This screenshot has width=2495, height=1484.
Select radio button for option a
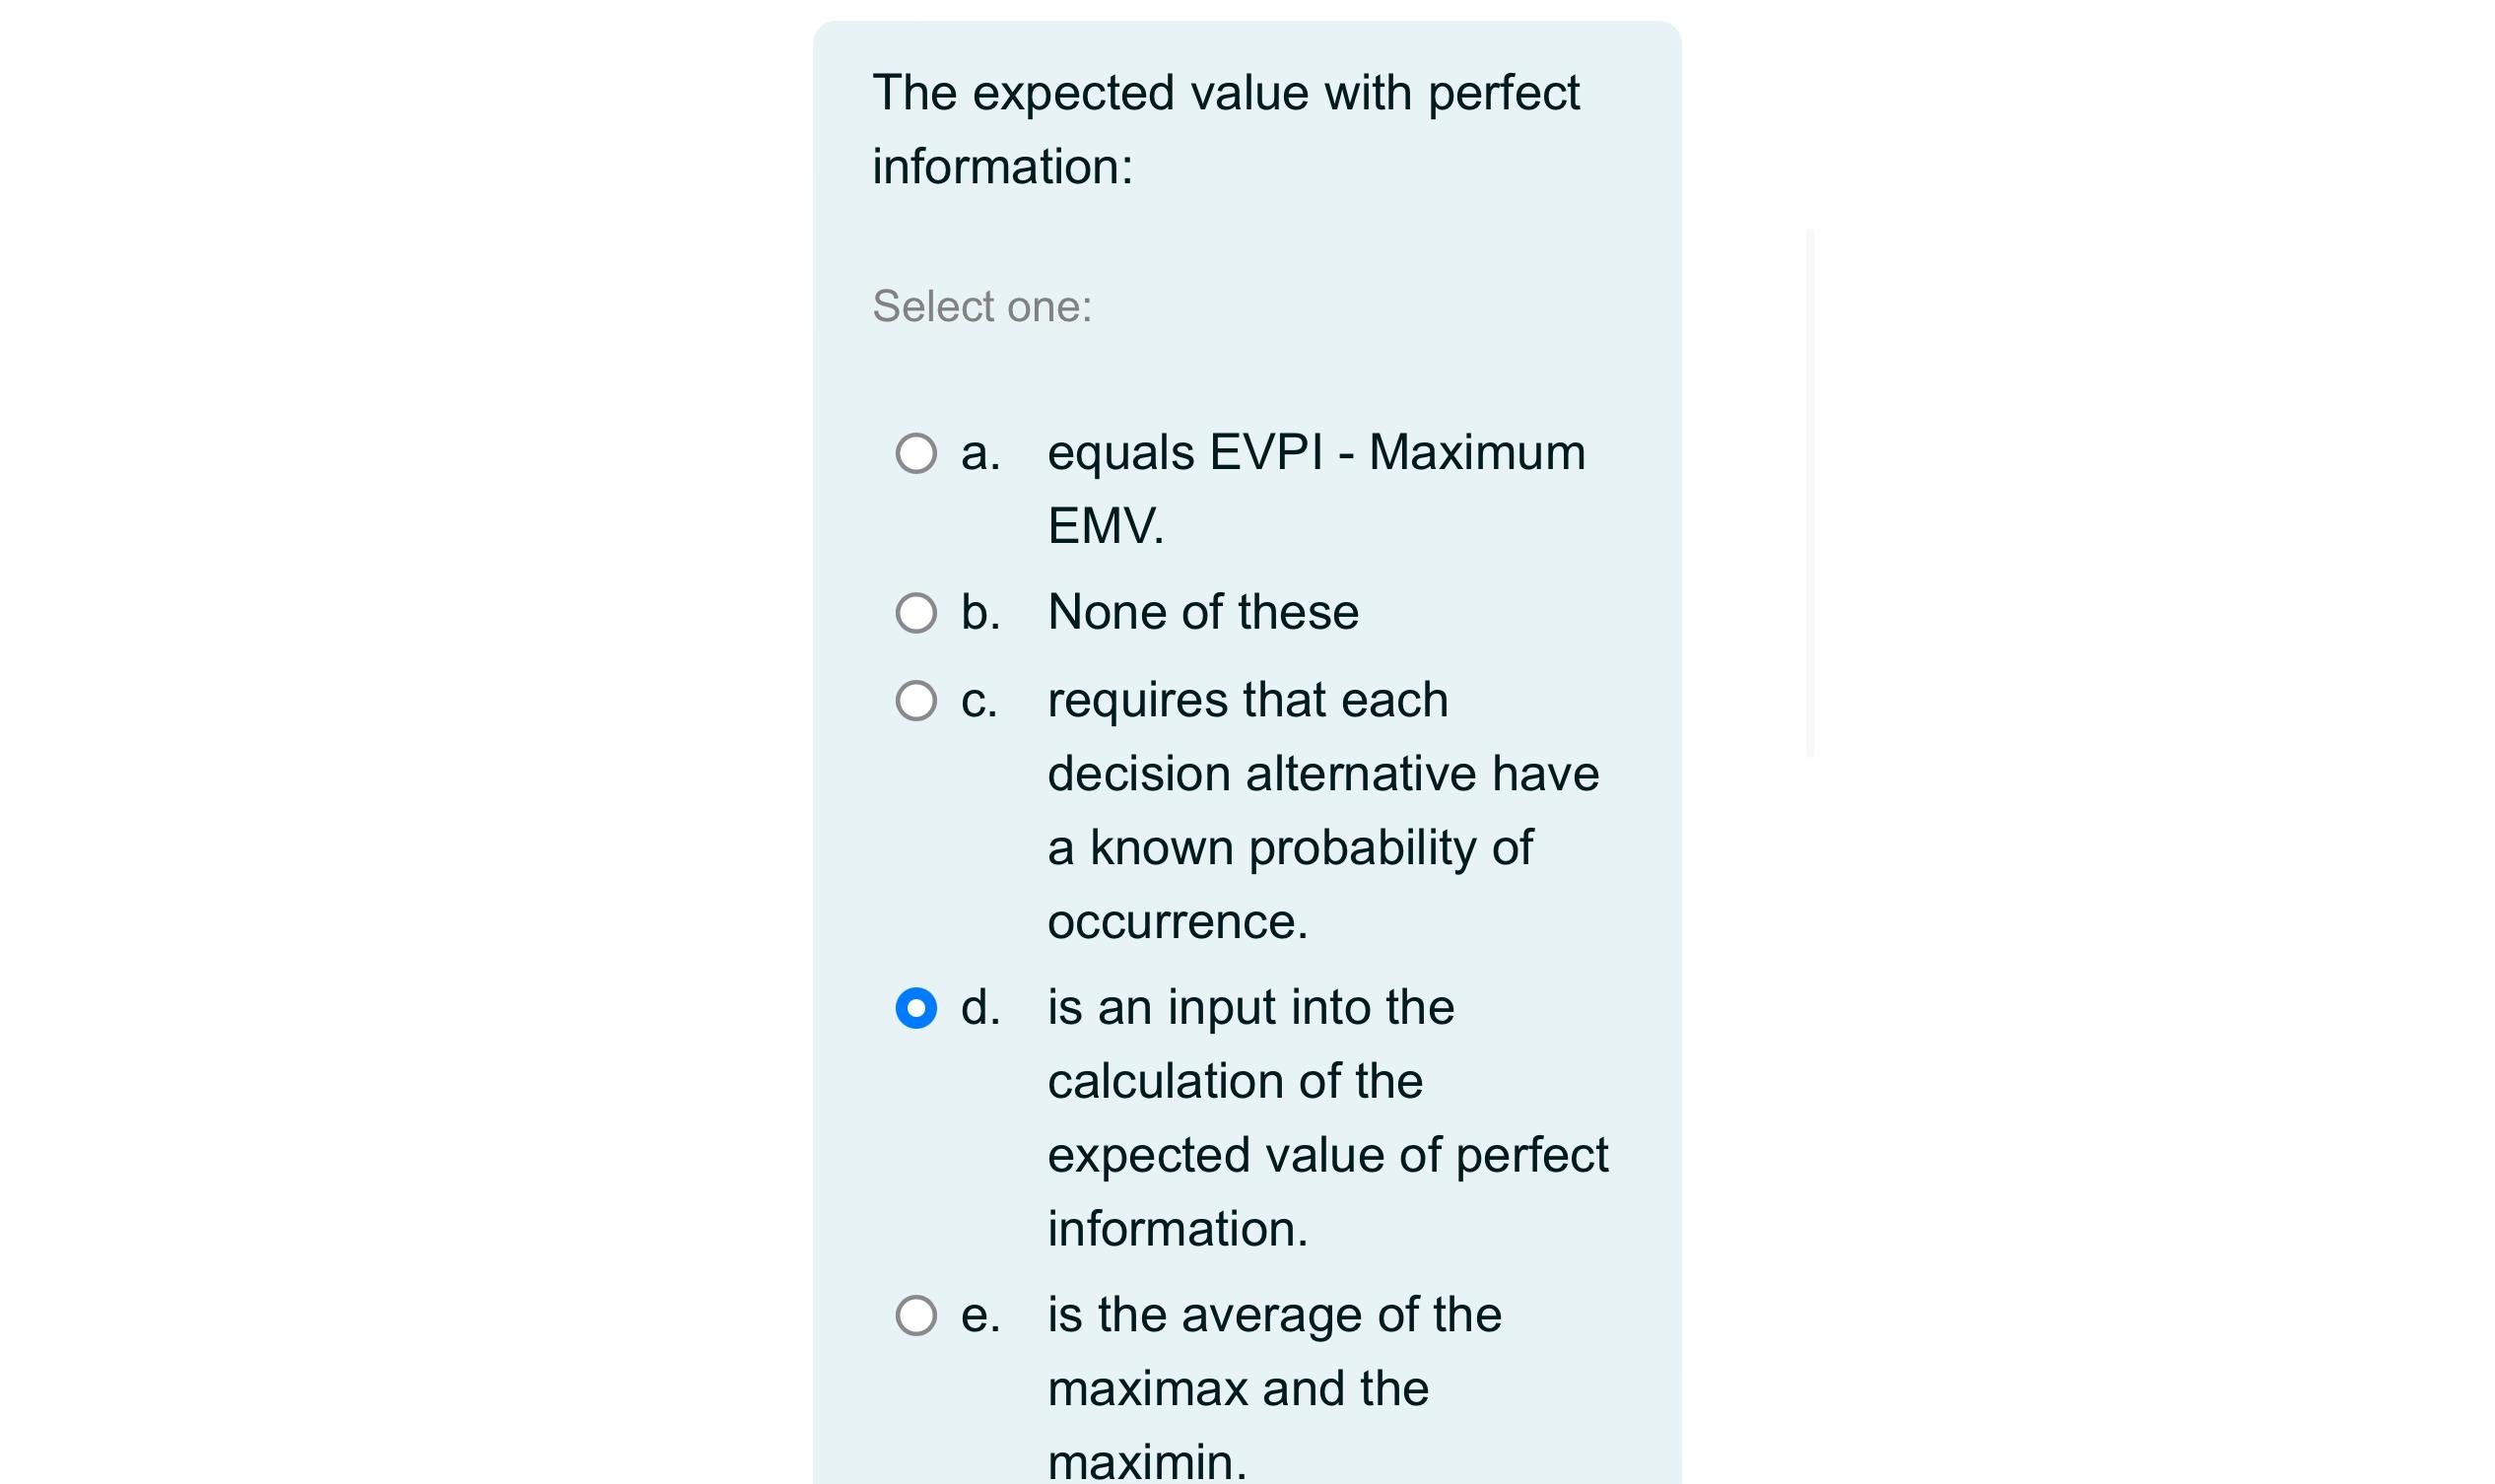click(x=916, y=455)
